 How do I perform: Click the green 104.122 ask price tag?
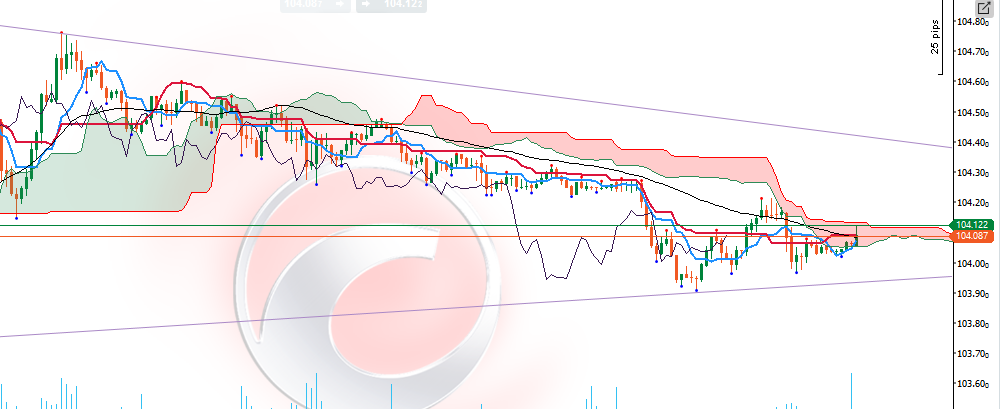tap(971, 224)
